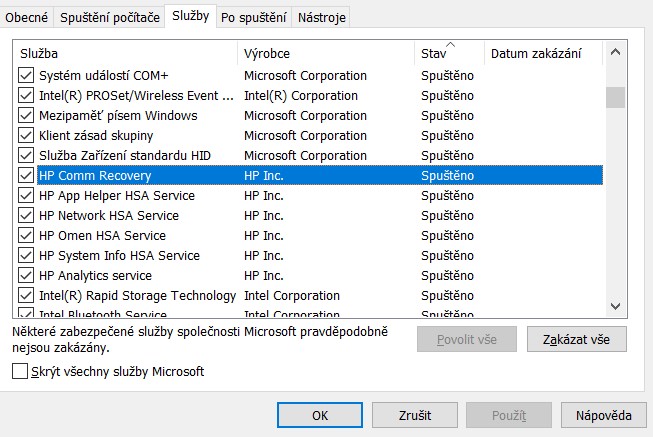Screen dimensions: 653x437
Task: Go to the Po spuštění tab
Action: pos(255,18)
